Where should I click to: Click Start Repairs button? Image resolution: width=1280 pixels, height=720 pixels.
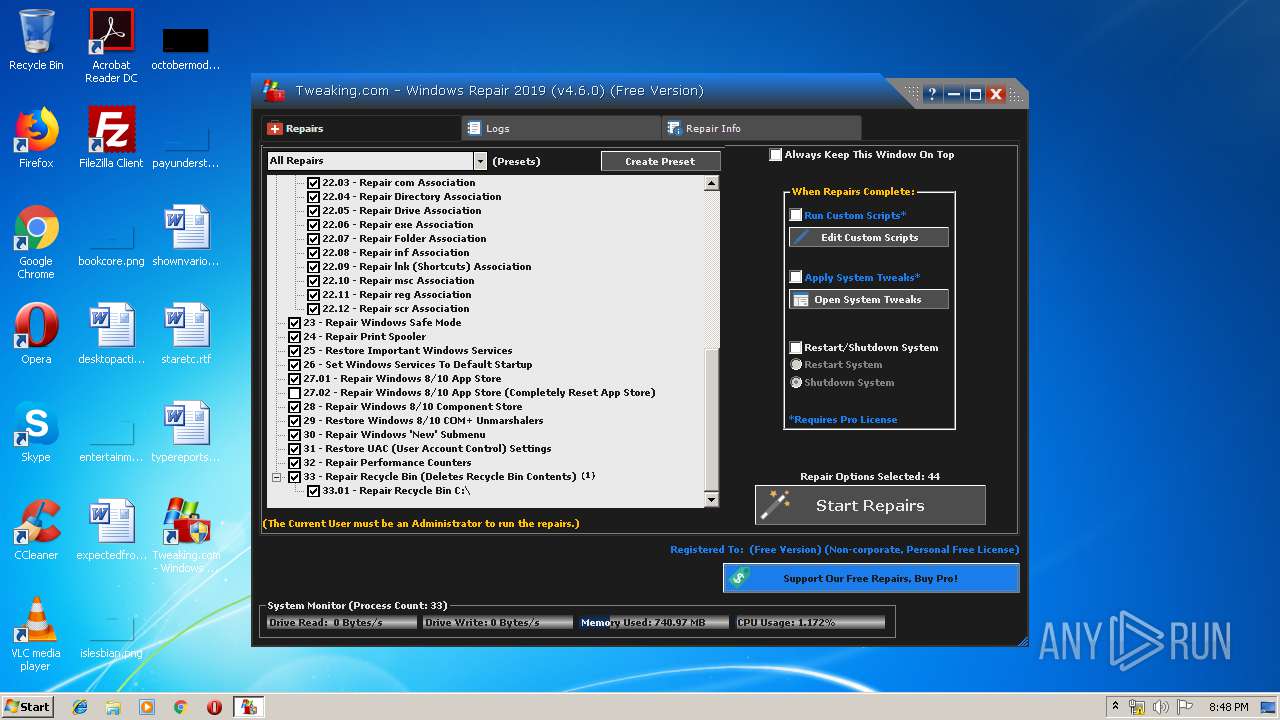click(x=870, y=505)
